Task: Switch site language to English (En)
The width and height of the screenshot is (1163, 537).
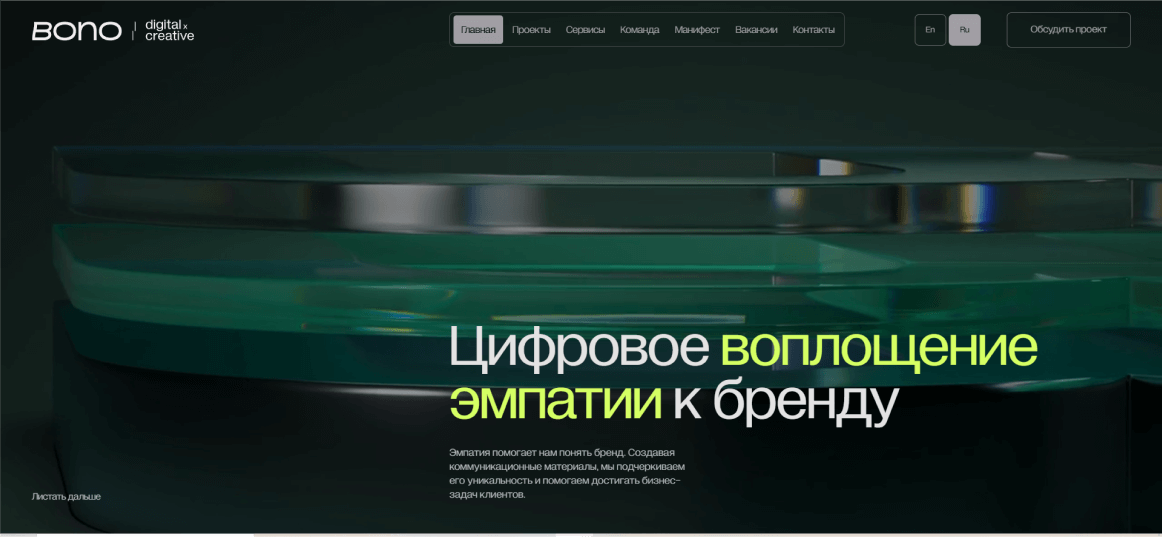Action: (930, 30)
